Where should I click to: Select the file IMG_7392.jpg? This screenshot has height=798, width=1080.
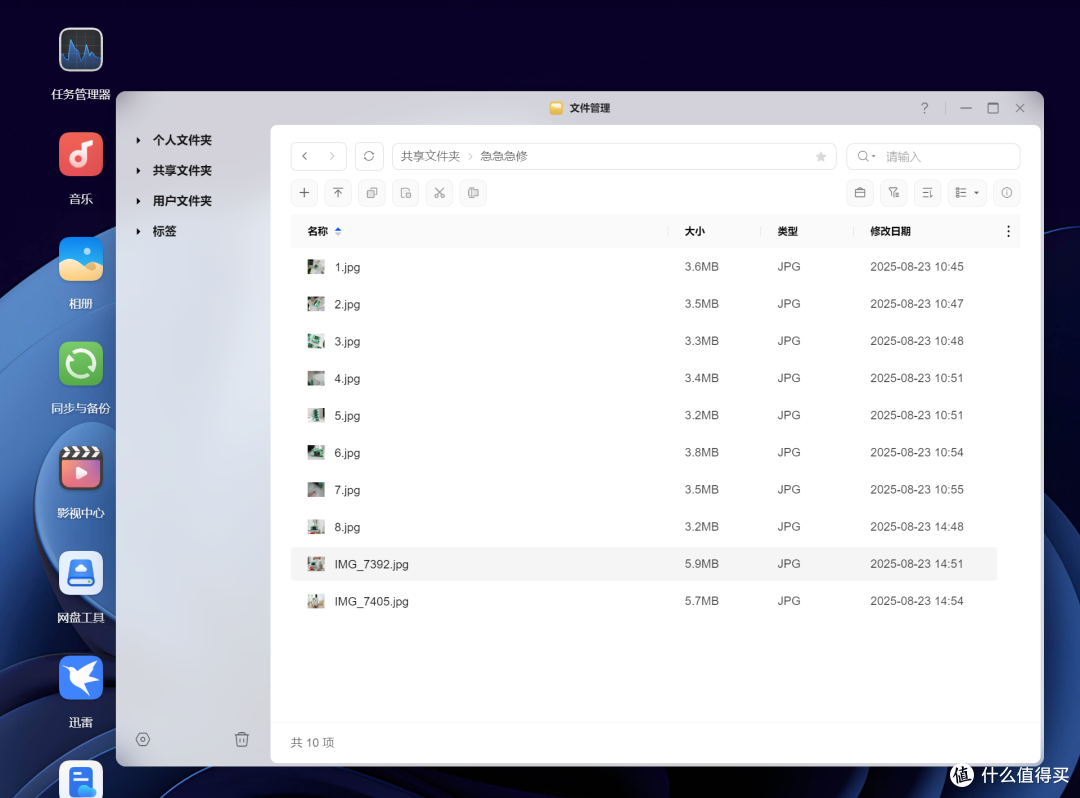(x=643, y=564)
